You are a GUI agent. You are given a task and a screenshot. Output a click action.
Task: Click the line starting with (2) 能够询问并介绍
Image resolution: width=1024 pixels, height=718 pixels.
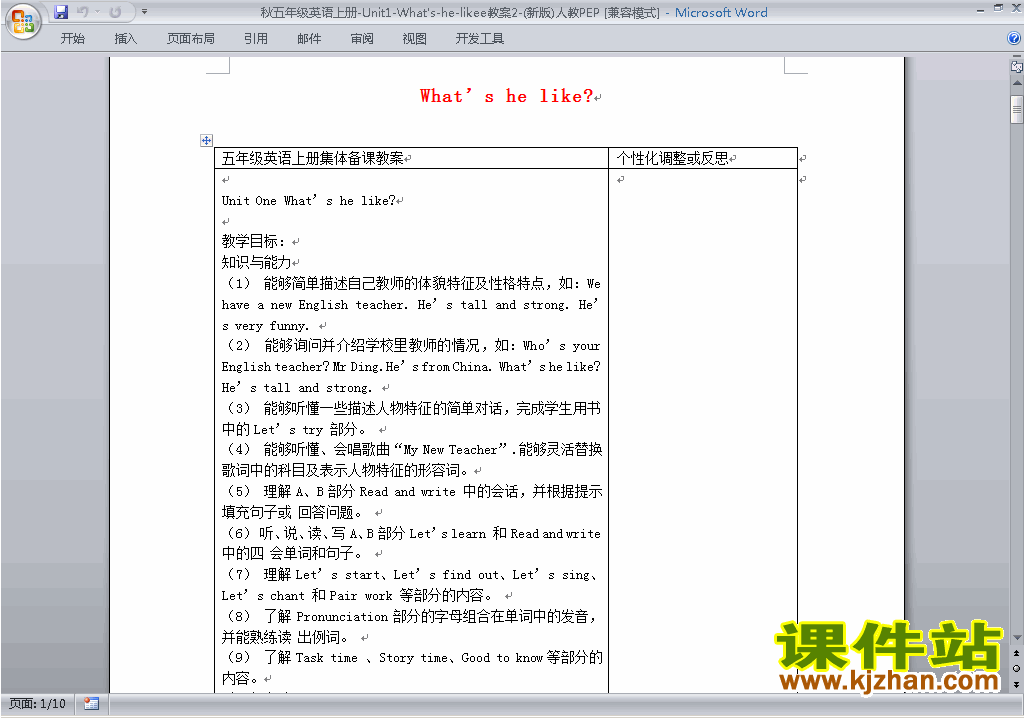click(413, 346)
